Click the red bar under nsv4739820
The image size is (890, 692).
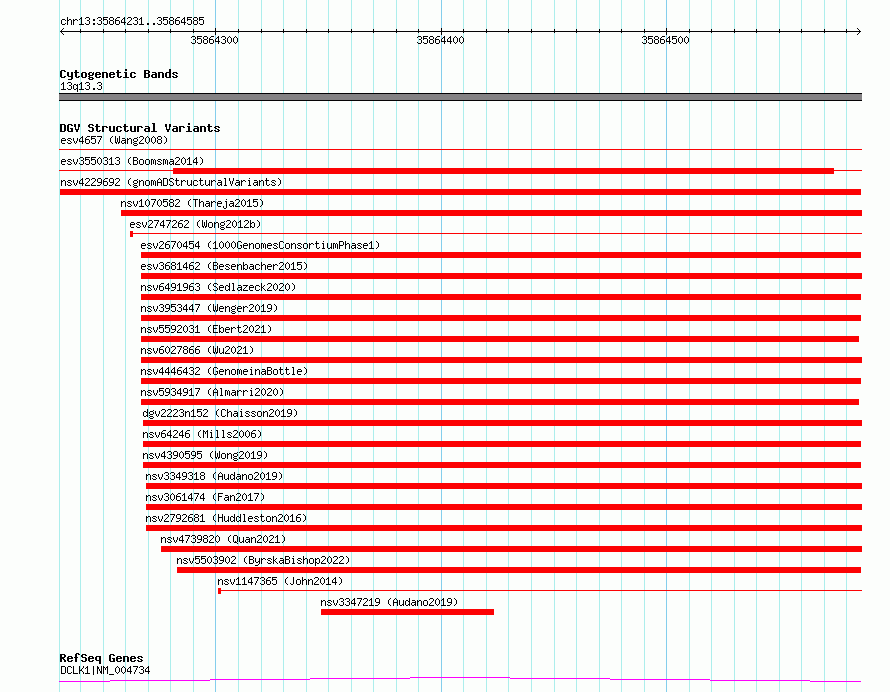(x=511, y=549)
